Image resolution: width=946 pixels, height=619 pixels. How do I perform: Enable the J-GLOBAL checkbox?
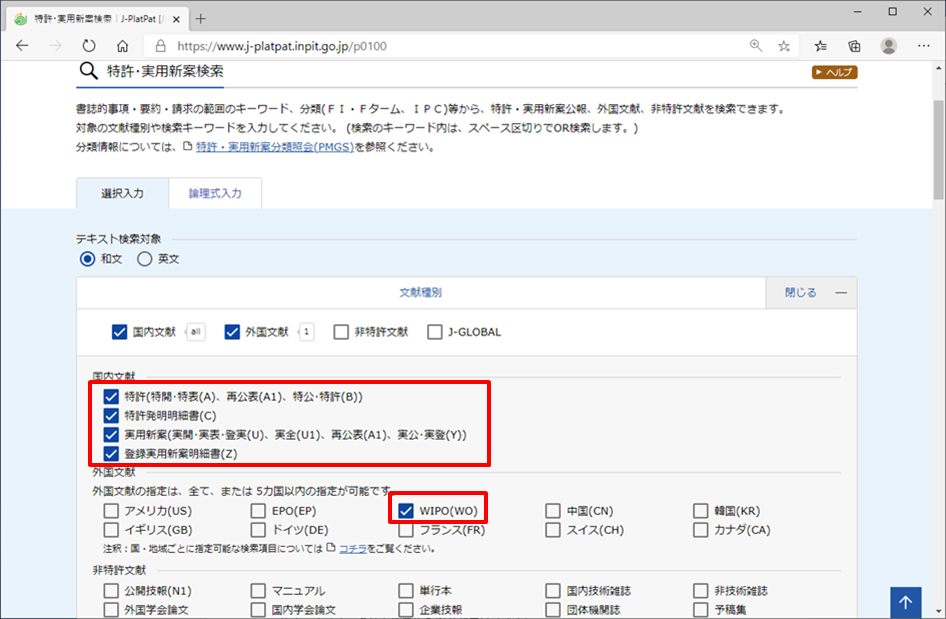(435, 332)
